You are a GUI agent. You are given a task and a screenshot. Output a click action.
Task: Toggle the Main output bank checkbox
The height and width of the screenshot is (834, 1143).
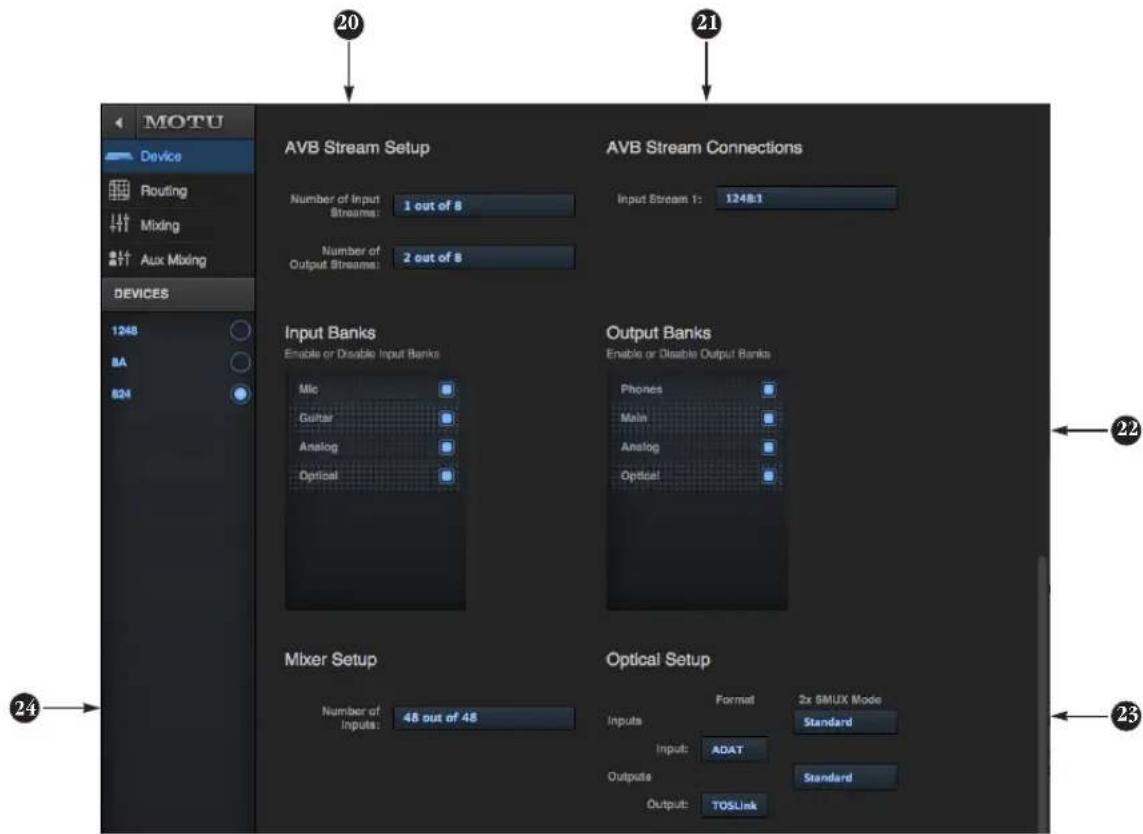[768, 418]
